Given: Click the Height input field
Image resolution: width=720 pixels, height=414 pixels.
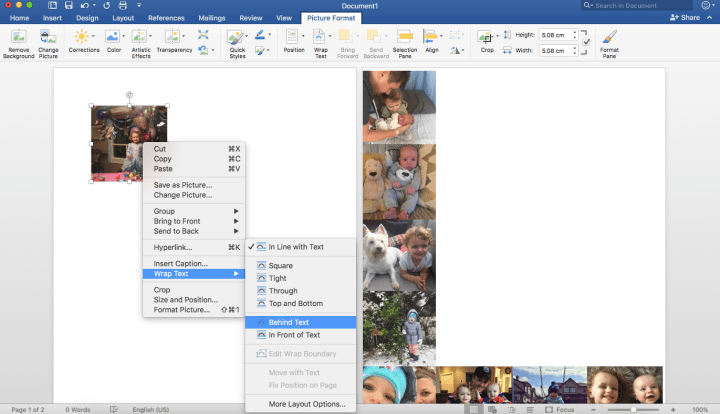Looking at the screenshot, I should click(555, 35).
